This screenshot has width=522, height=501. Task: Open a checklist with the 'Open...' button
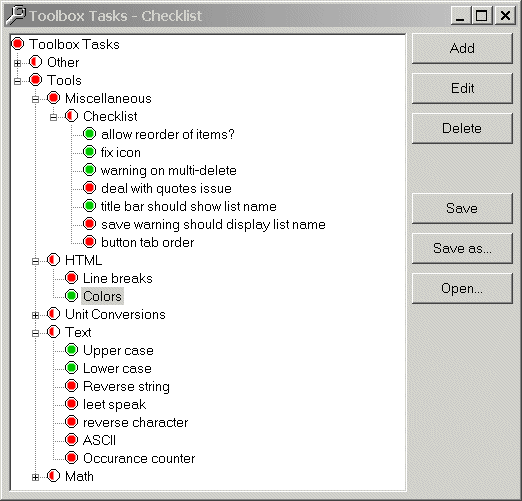click(x=462, y=288)
